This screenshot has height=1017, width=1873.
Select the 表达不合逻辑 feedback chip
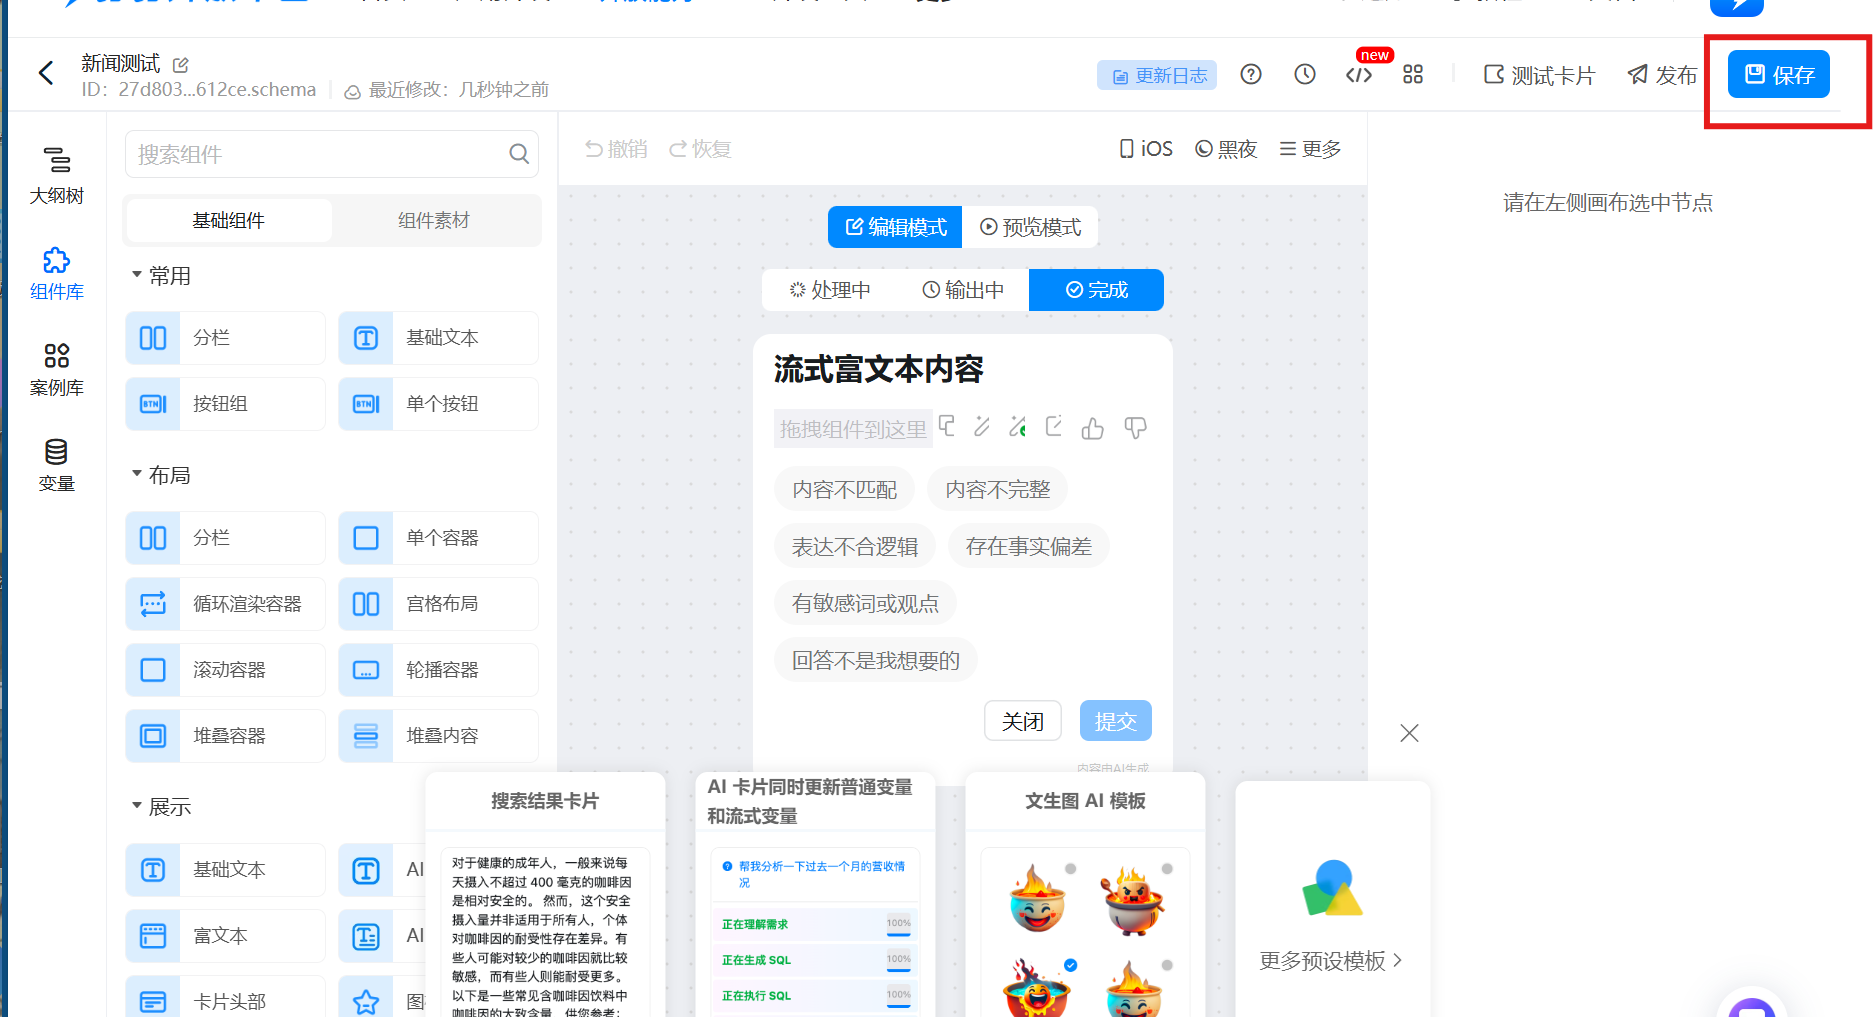pos(855,546)
